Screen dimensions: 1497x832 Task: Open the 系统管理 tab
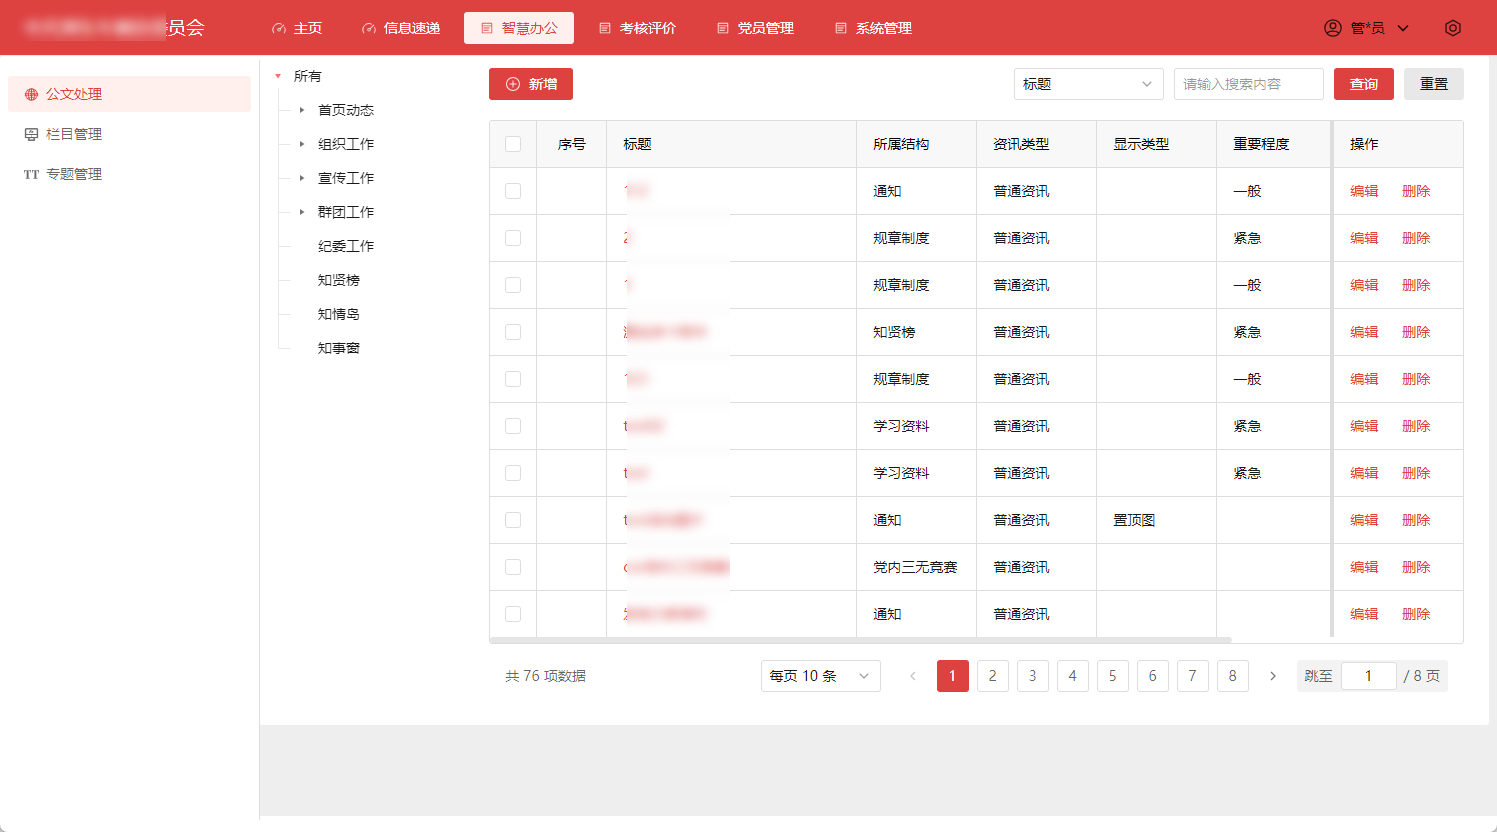pos(873,28)
